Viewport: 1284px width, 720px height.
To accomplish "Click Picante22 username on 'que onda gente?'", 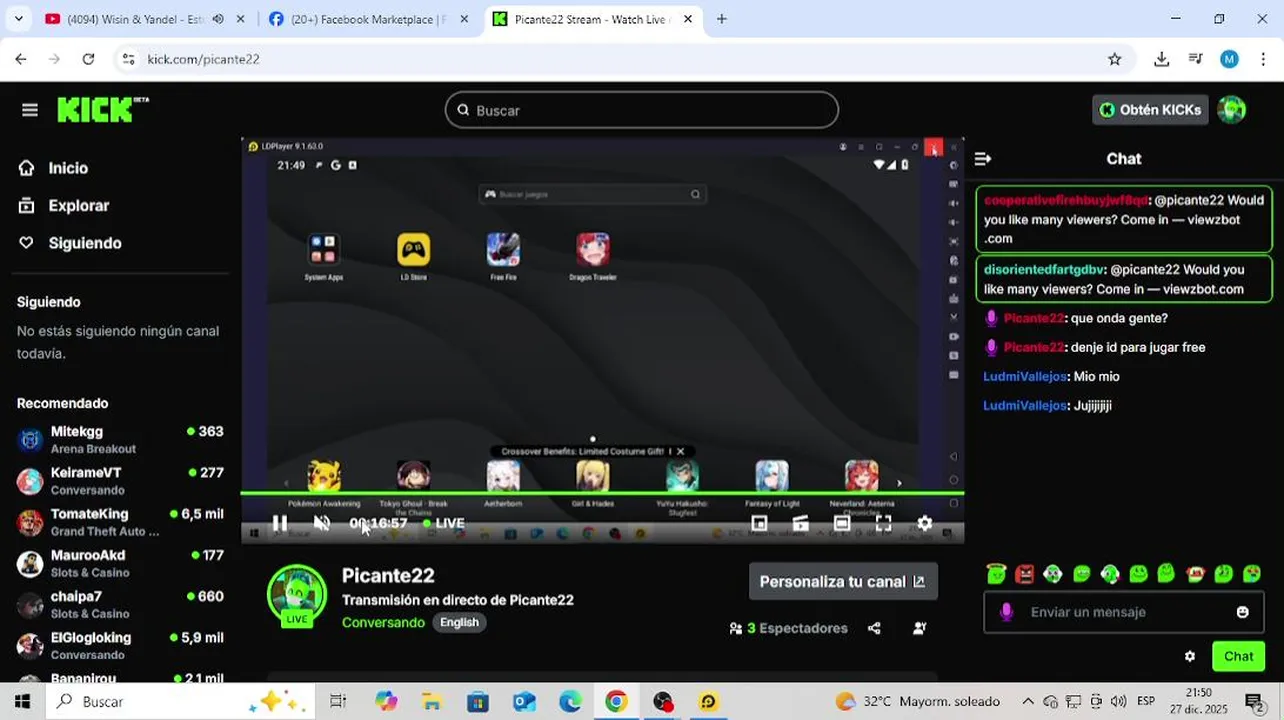I will click(x=1034, y=318).
